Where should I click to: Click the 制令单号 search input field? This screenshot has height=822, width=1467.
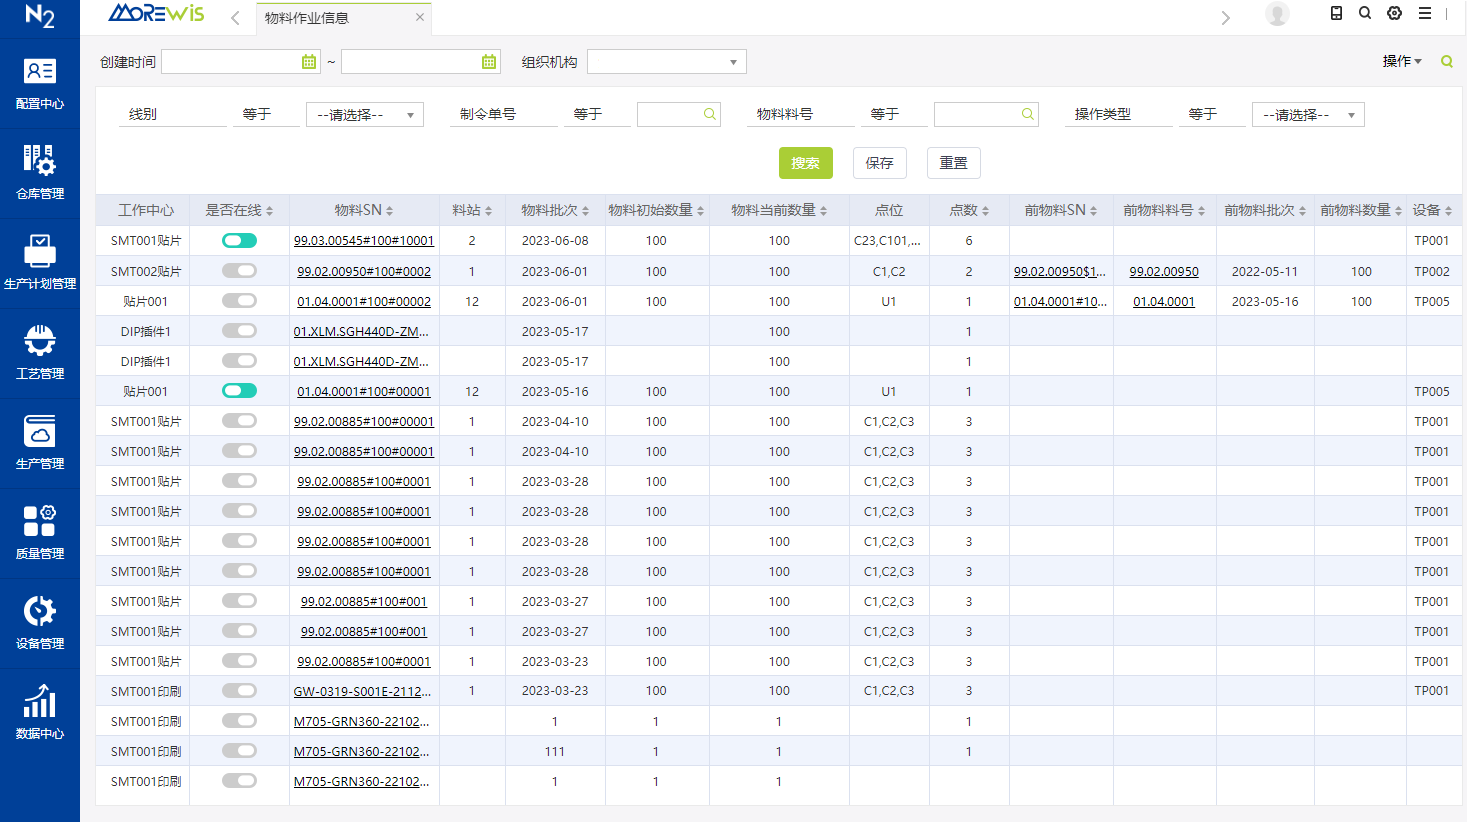coord(670,115)
